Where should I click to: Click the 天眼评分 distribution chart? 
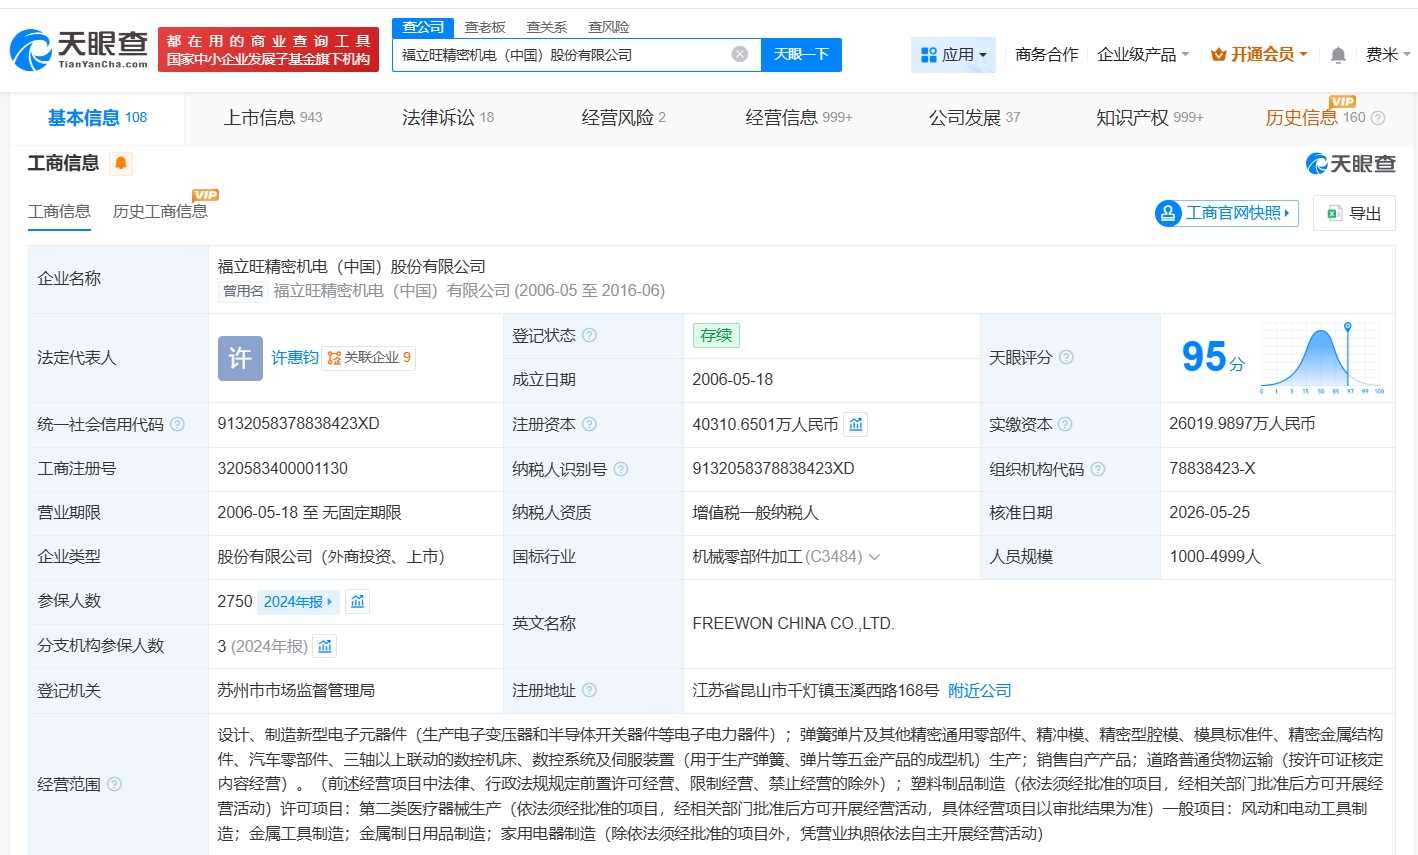point(1323,357)
